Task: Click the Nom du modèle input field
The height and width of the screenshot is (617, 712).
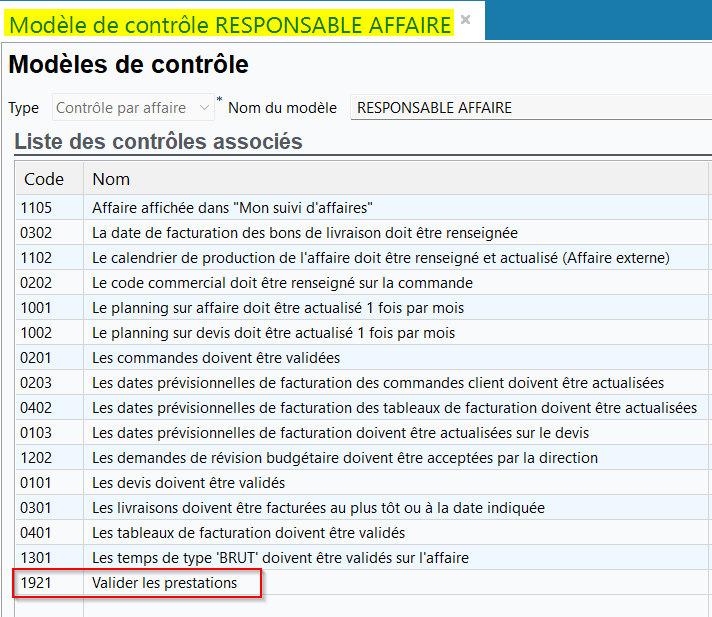Action: 531,108
